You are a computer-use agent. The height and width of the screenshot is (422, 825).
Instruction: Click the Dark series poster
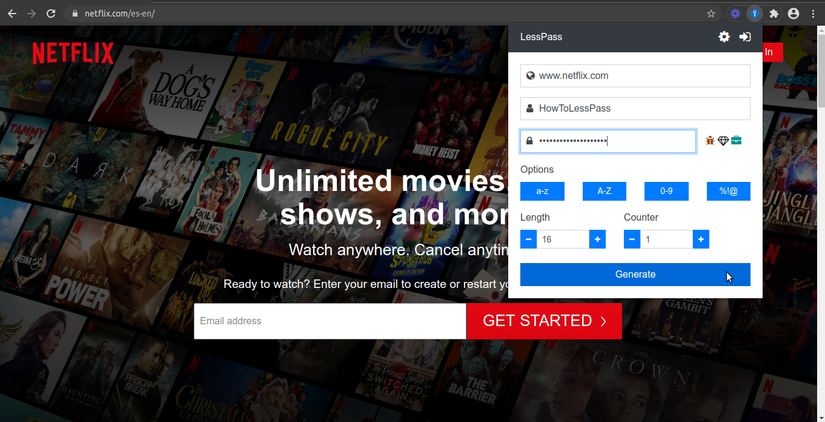pyautogui.click(x=87, y=162)
